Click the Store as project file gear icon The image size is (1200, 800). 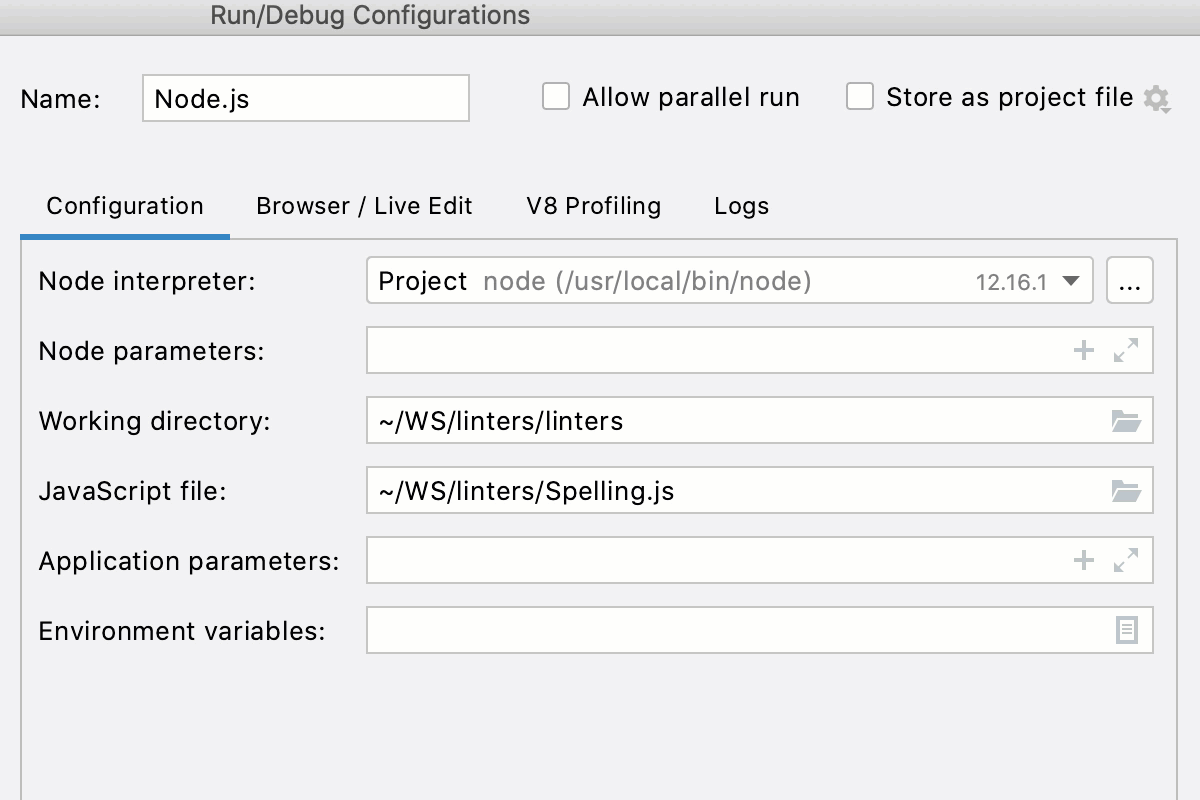[1157, 98]
